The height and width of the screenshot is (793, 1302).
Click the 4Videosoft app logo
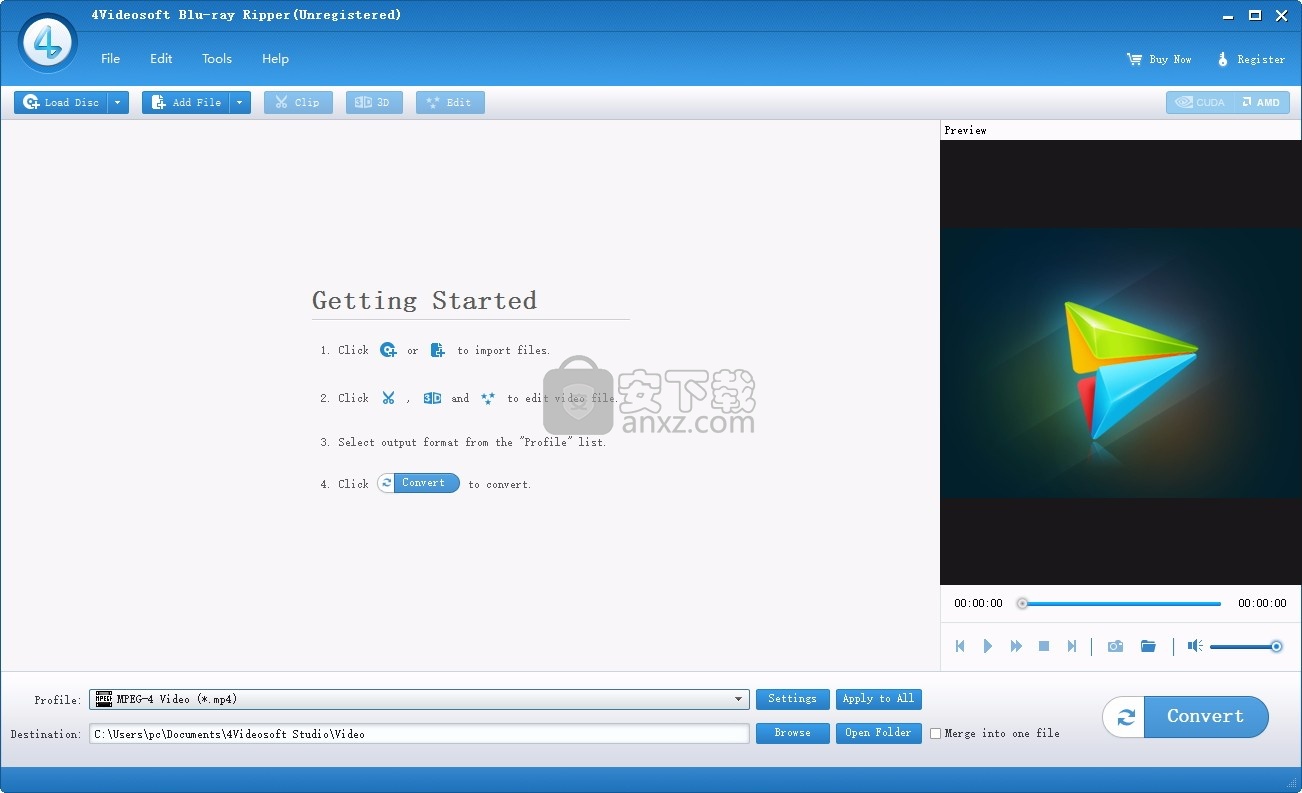point(47,43)
